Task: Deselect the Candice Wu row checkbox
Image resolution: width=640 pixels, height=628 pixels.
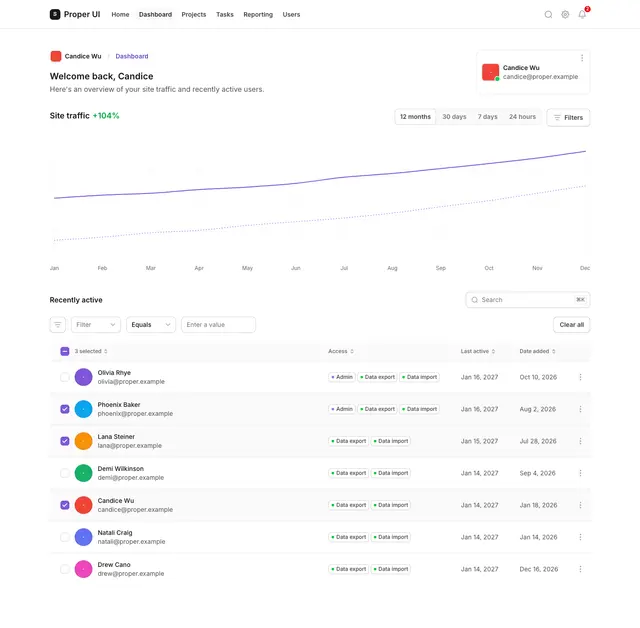Action: (x=64, y=505)
